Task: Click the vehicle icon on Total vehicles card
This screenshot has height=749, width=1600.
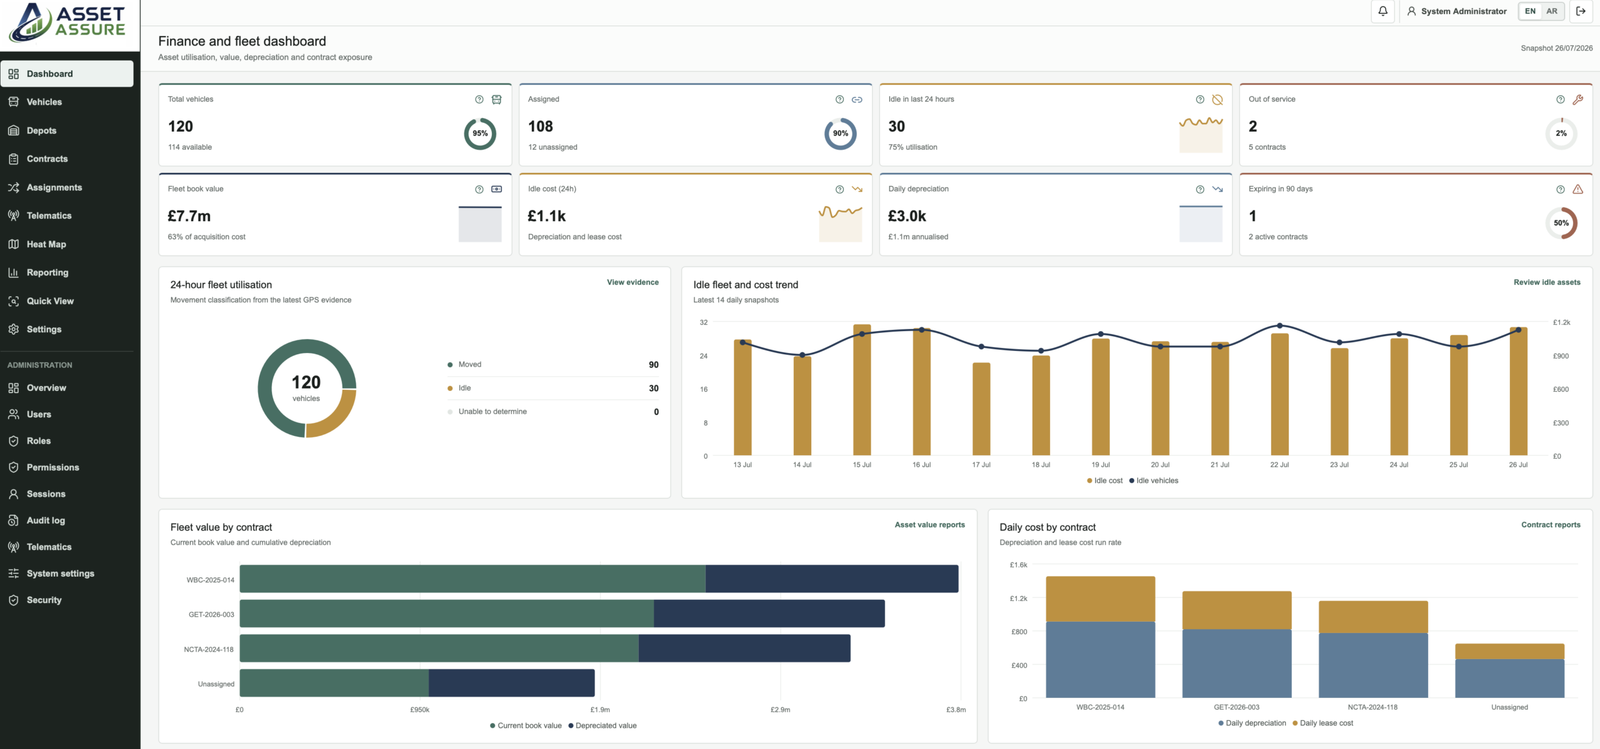Action: [496, 99]
